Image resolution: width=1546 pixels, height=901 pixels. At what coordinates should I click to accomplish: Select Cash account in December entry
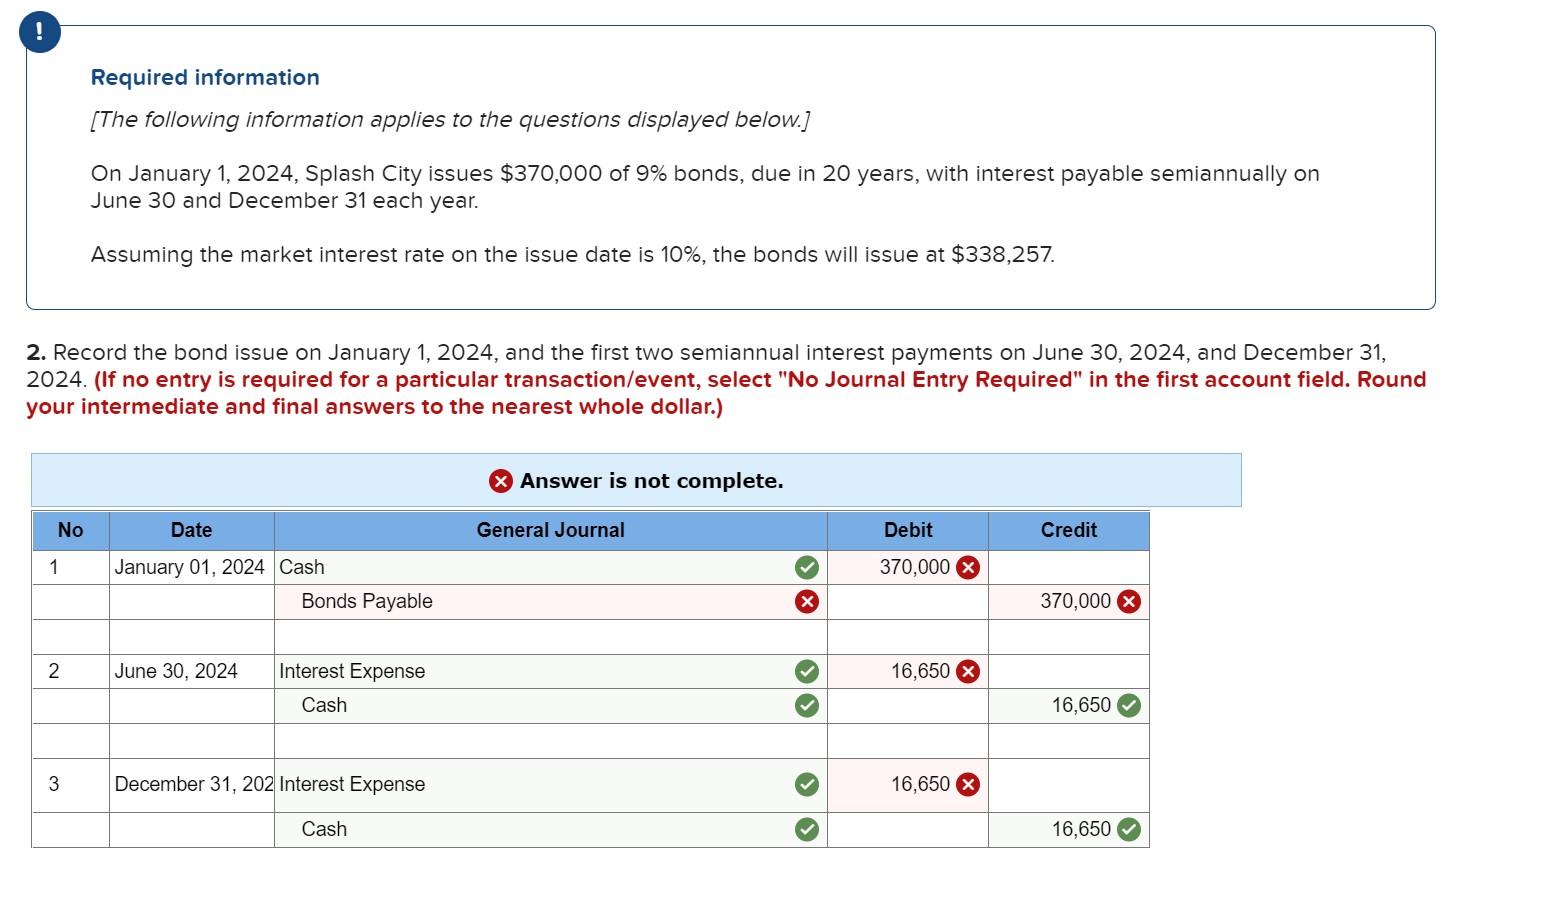(550, 829)
